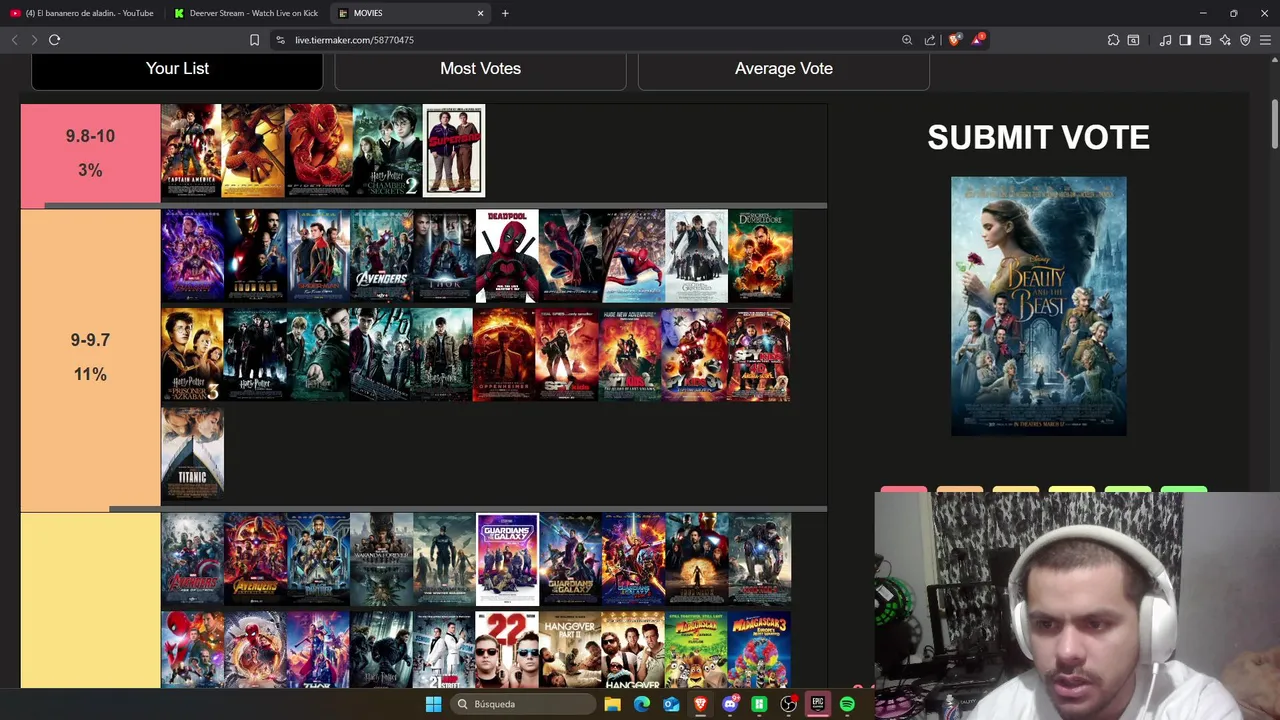This screenshot has width=1280, height=720.
Task: Open the Windows Start menu
Action: pyautogui.click(x=433, y=704)
